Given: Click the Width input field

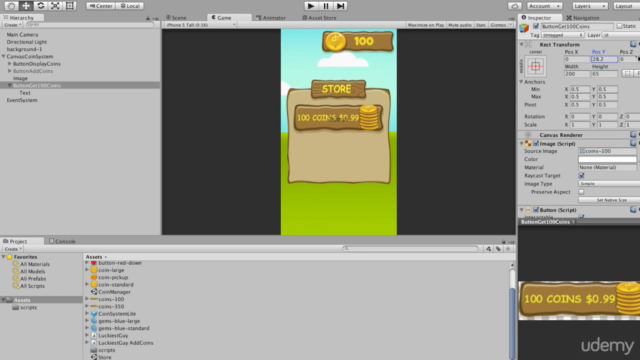Looking at the screenshot, I should pos(577,74).
